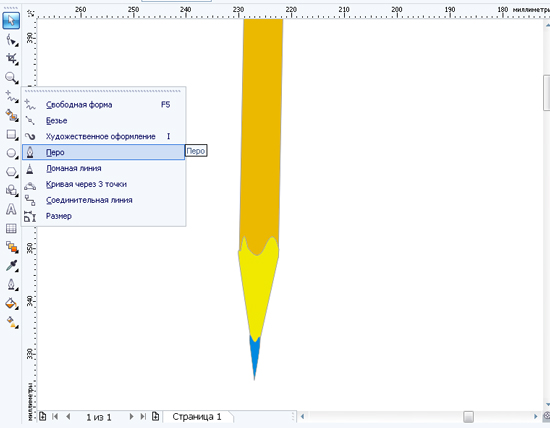The width and height of the screenshot is (550, 428).
Task: Select the yellow pencil wood shape
Action: click(x=259, y=291)
